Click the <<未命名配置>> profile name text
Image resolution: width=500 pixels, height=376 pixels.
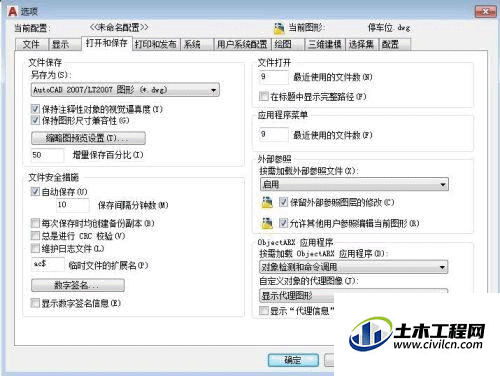[x=119, y=27]
